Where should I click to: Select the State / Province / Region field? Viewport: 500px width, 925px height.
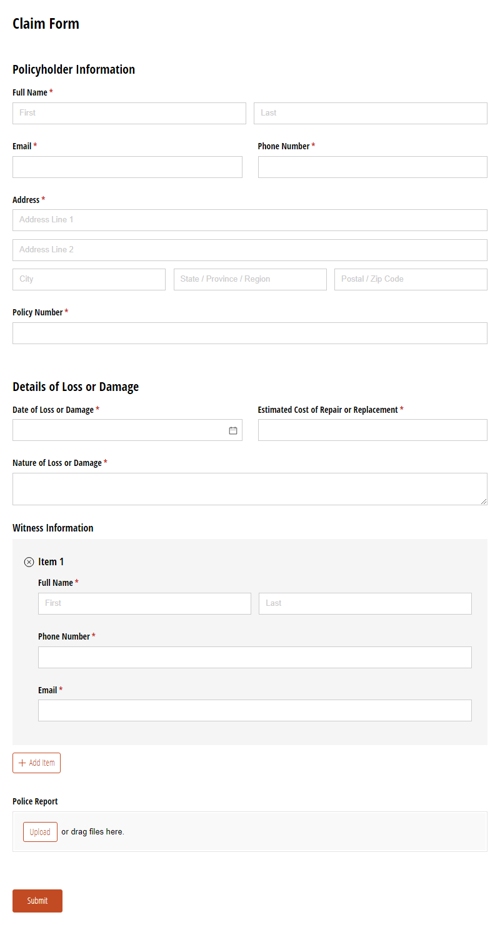[250, 280]
